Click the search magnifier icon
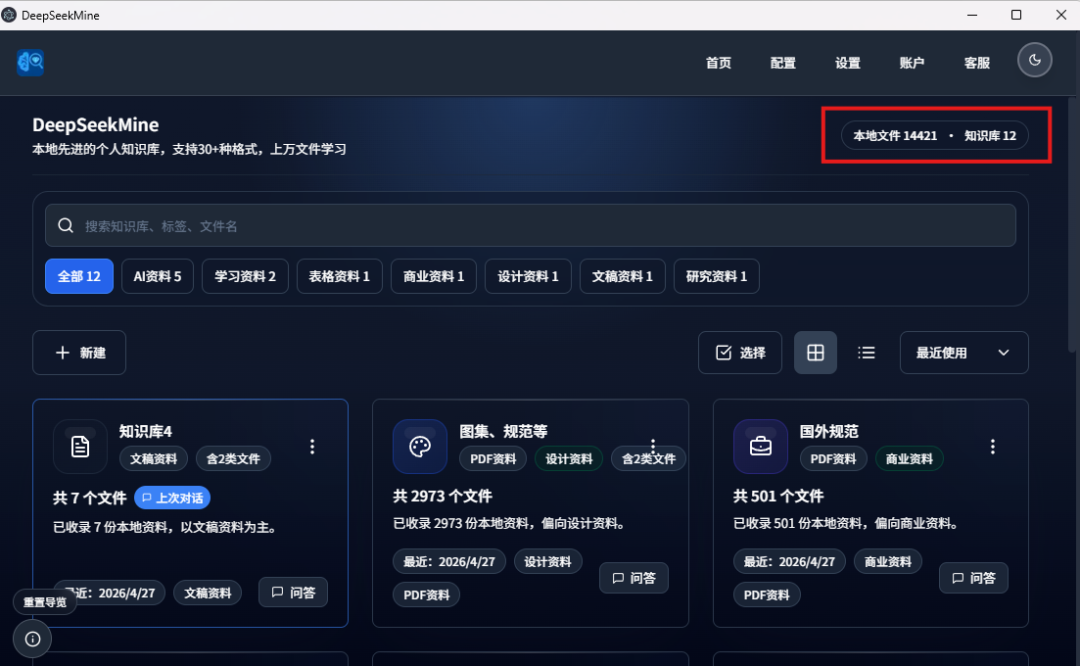 (x=65, y=226)
